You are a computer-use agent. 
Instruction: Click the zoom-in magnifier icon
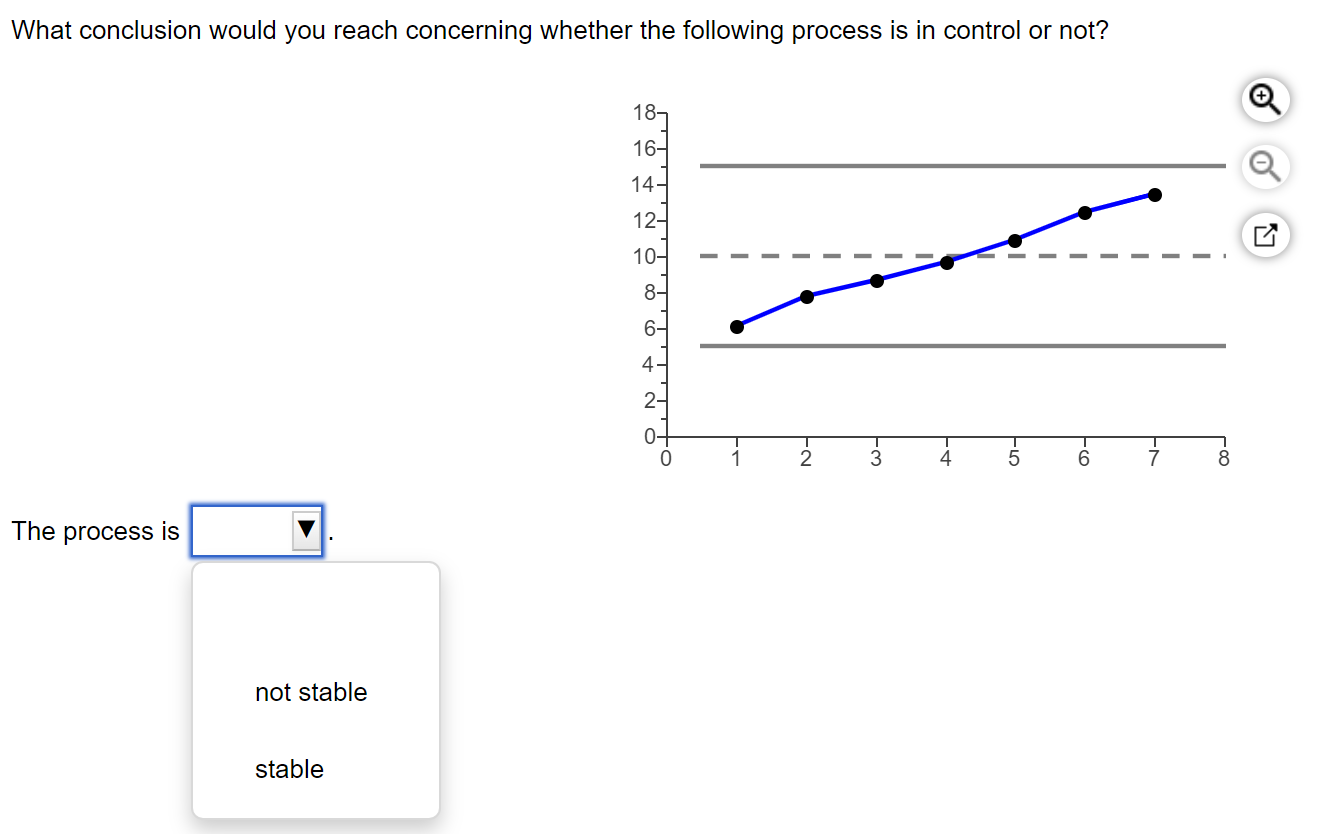click(x=1264, y=99)
